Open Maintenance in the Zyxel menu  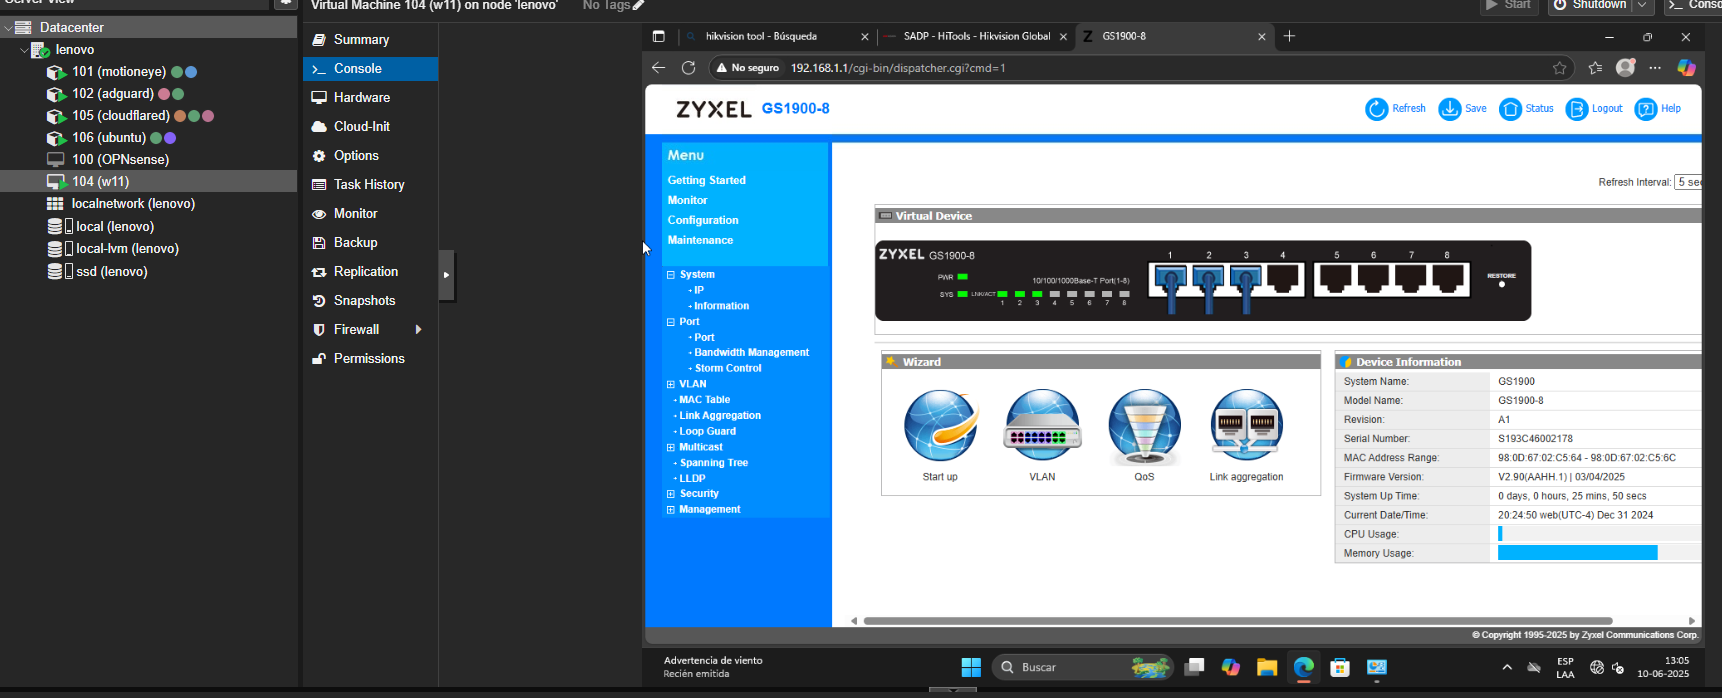[700, 240]
